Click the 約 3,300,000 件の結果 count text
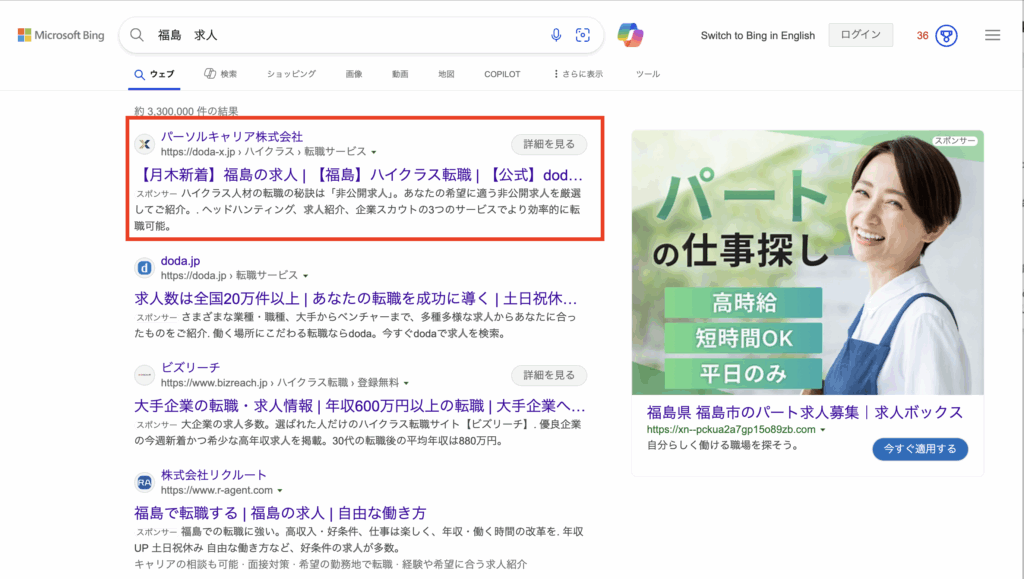This screenshot has width=1024, height=579. (x=186, y=111)
